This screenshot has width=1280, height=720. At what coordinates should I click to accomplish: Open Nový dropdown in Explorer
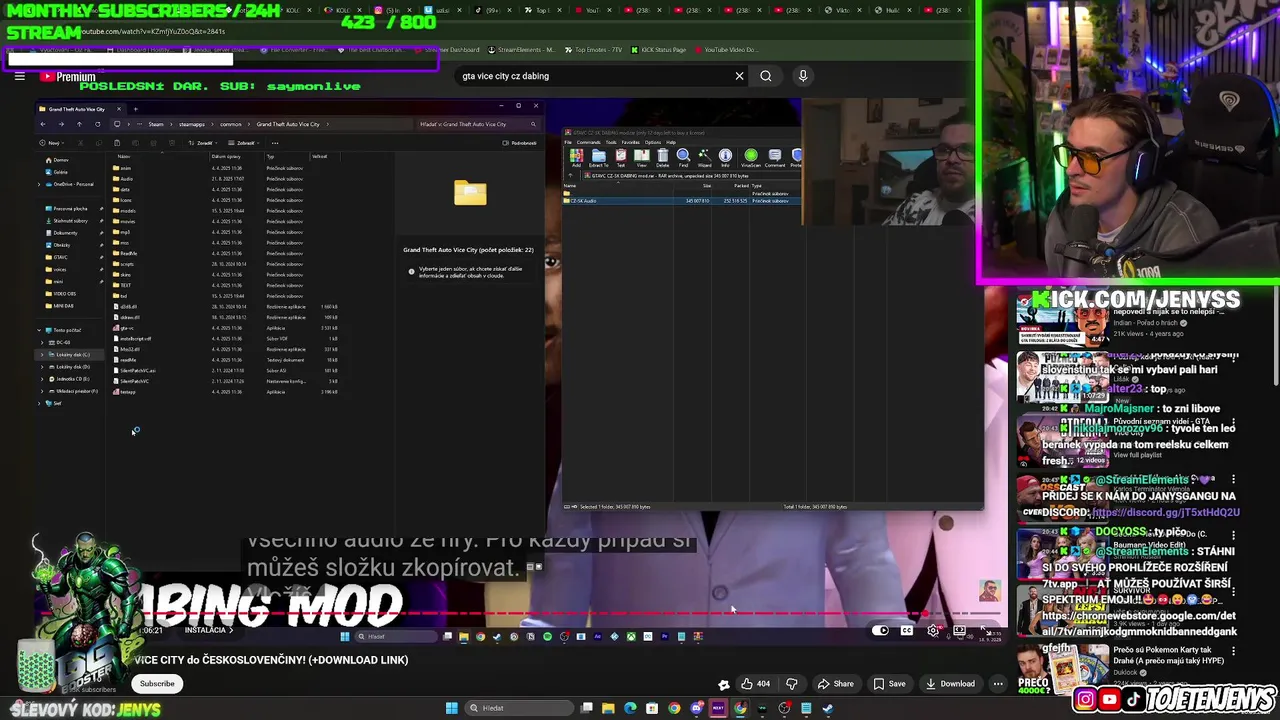tap(53, 143)
